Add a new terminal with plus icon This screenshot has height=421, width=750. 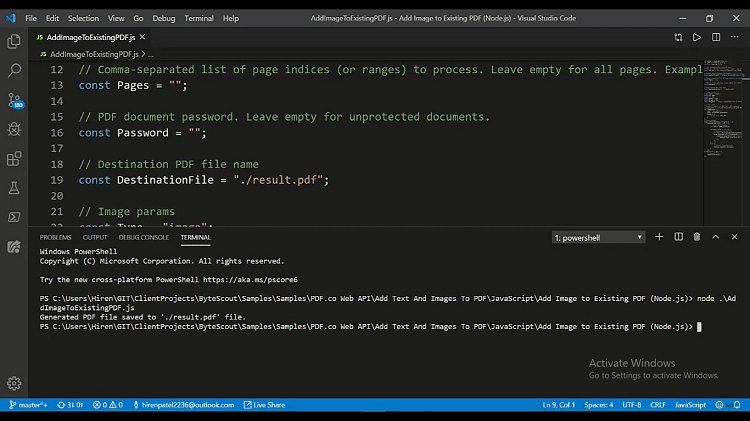pyautogui.click(x=659, y=237)
